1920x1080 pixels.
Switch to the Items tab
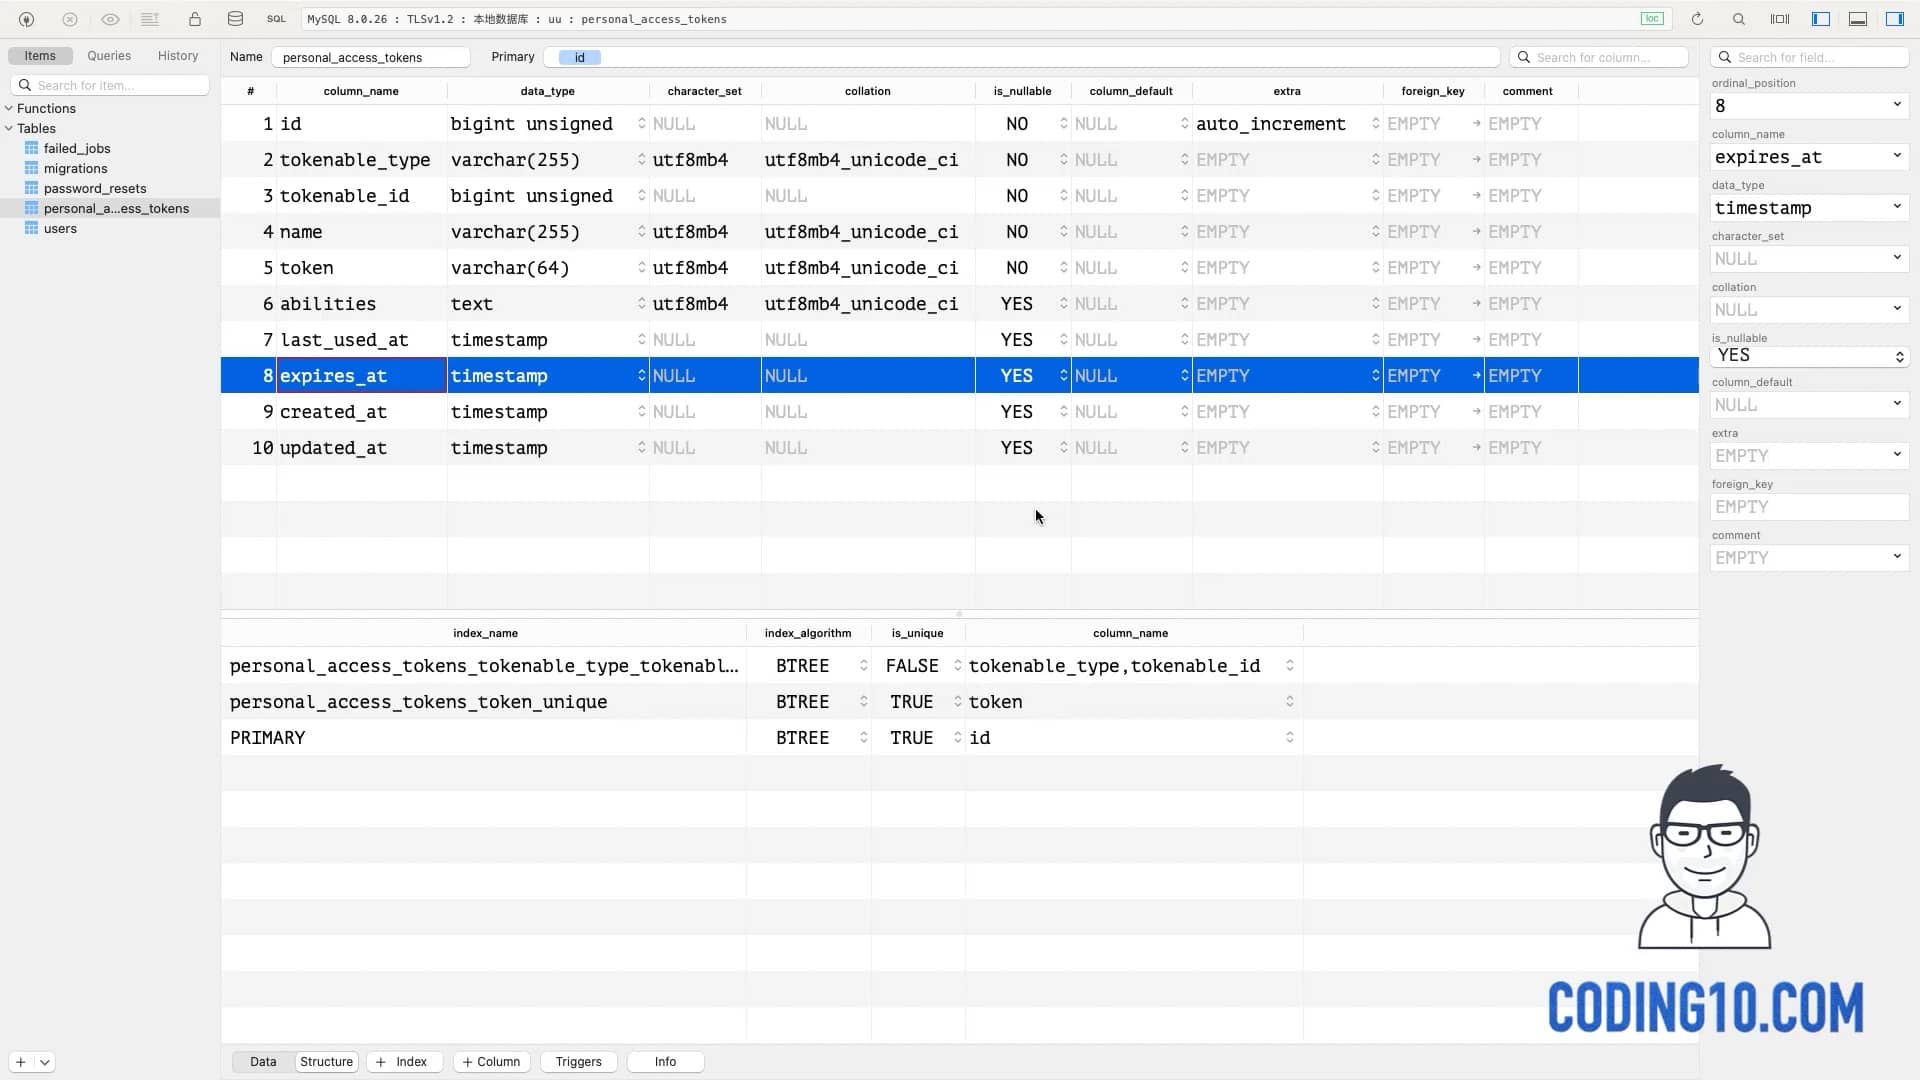point(40,56)
